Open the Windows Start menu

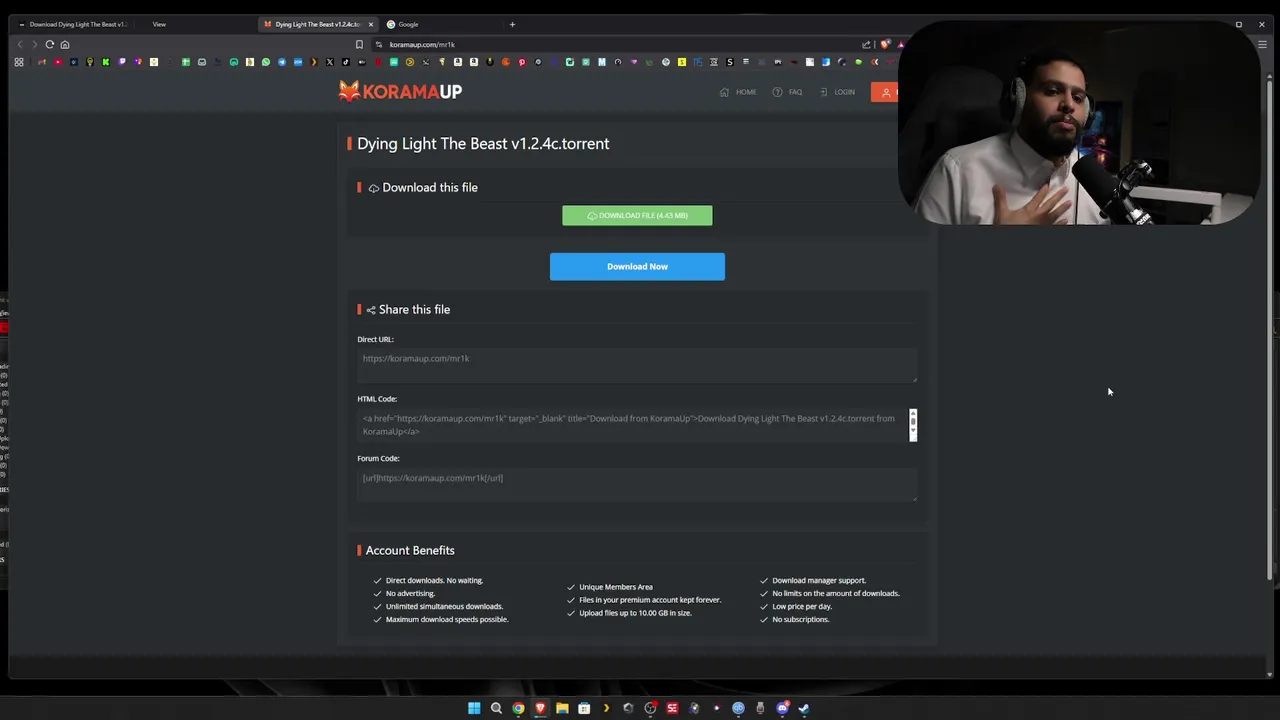(x=474, y=708)
